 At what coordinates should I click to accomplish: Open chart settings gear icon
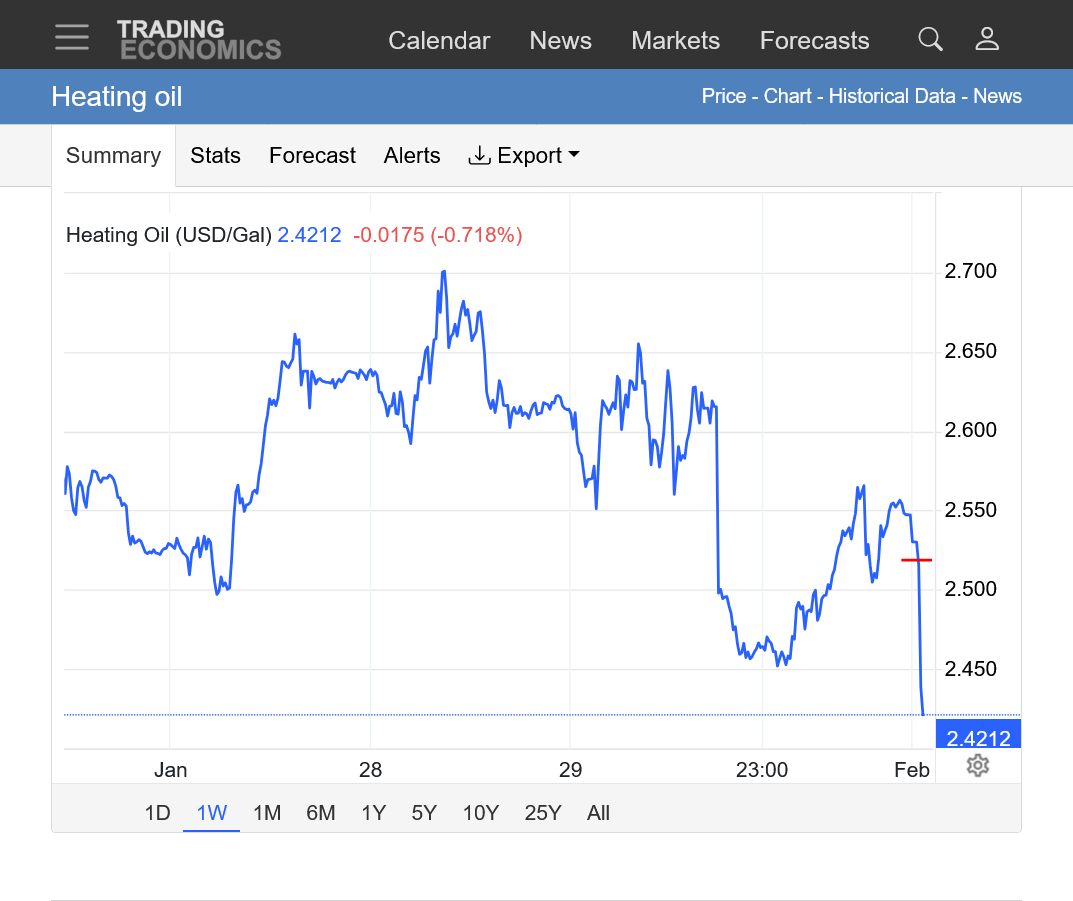point(978,766)
